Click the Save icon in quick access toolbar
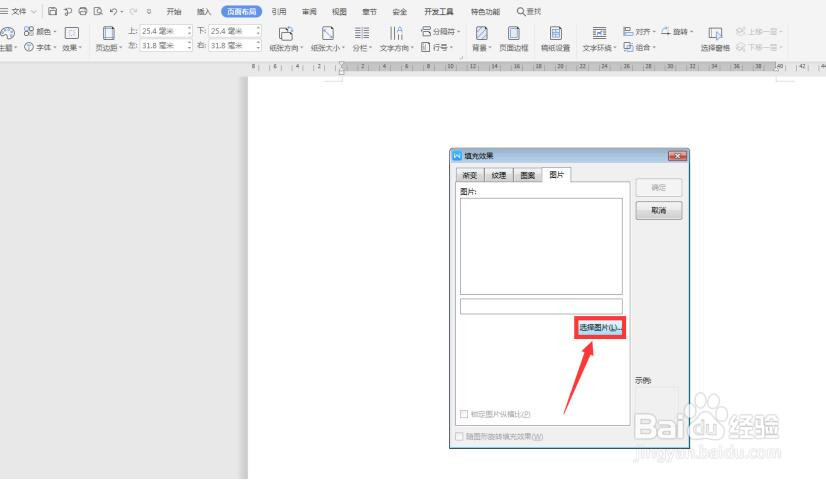This screenshot has width=826, height=481. (x=52, y=11)
